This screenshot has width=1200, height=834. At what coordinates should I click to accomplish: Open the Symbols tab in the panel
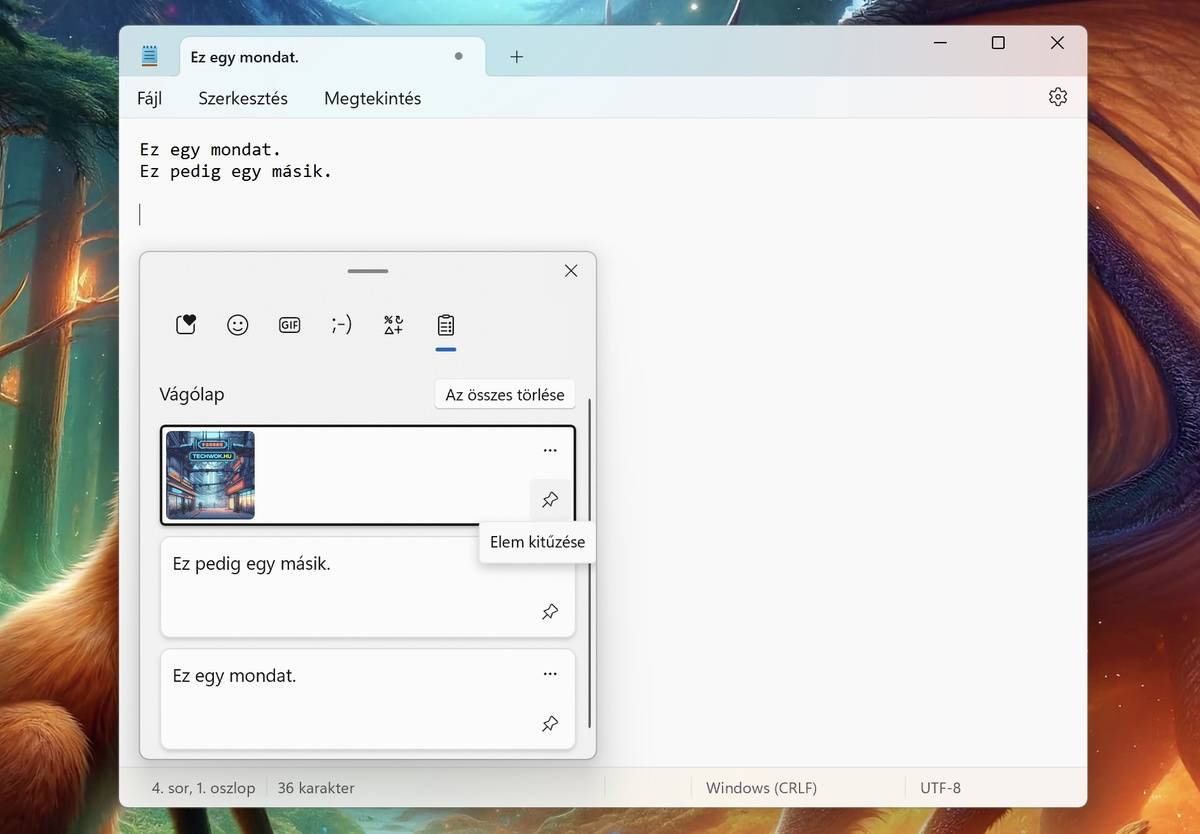(x=394, y=325)
